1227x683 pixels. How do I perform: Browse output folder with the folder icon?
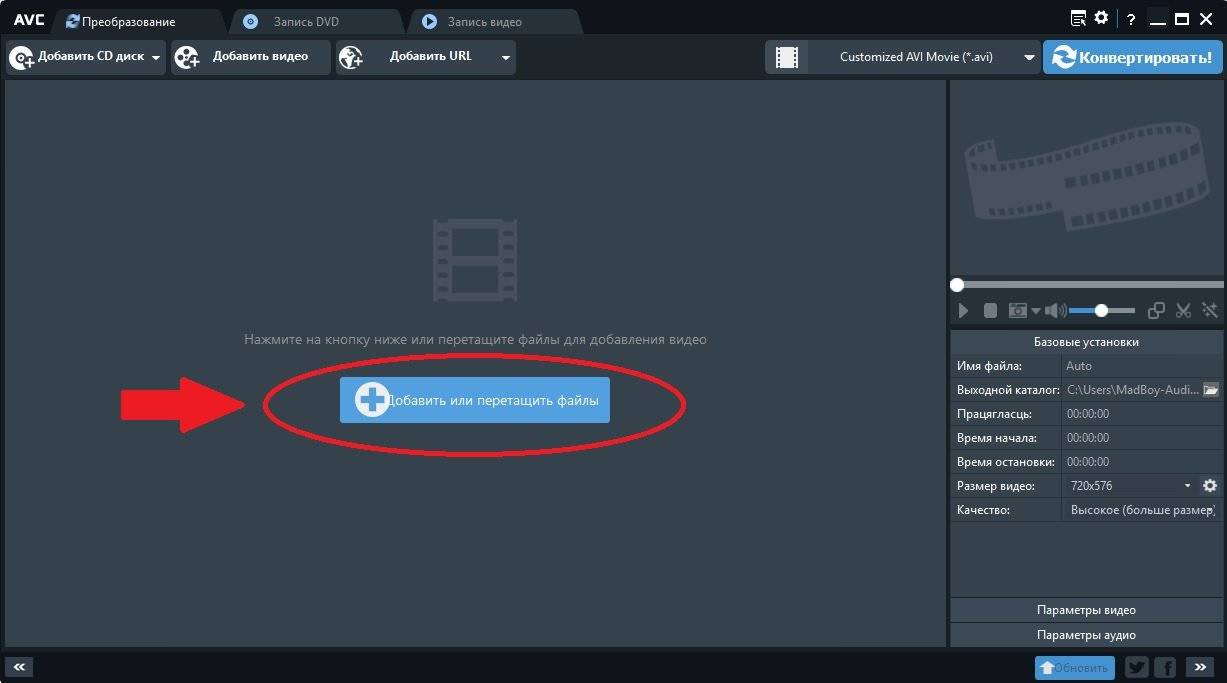click(1210, 390)
